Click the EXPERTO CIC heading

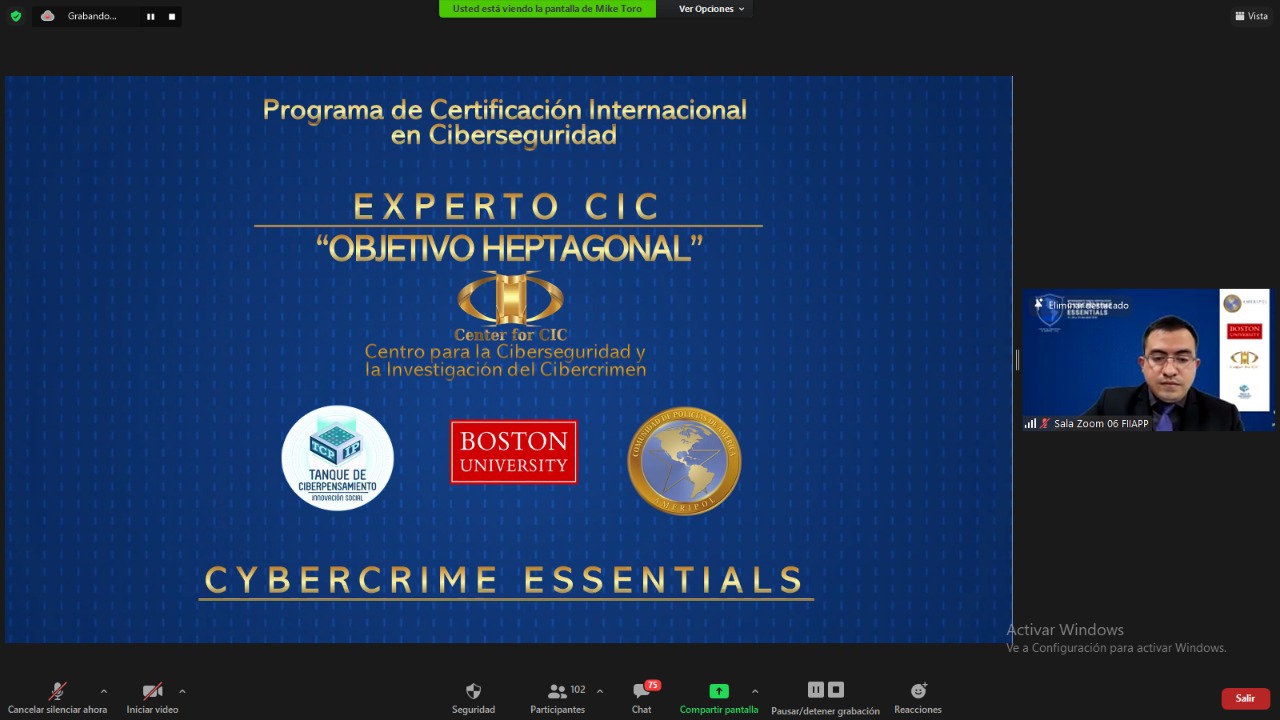pos(507,207)
